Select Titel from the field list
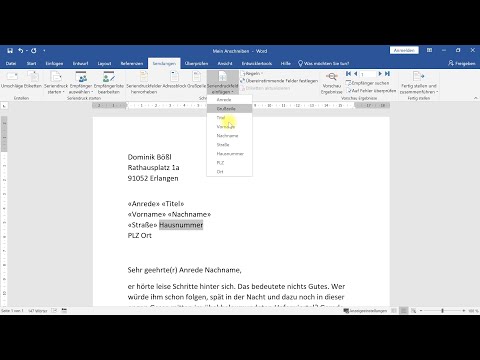This screenshot has width=480, height=360. click(229, 118)
